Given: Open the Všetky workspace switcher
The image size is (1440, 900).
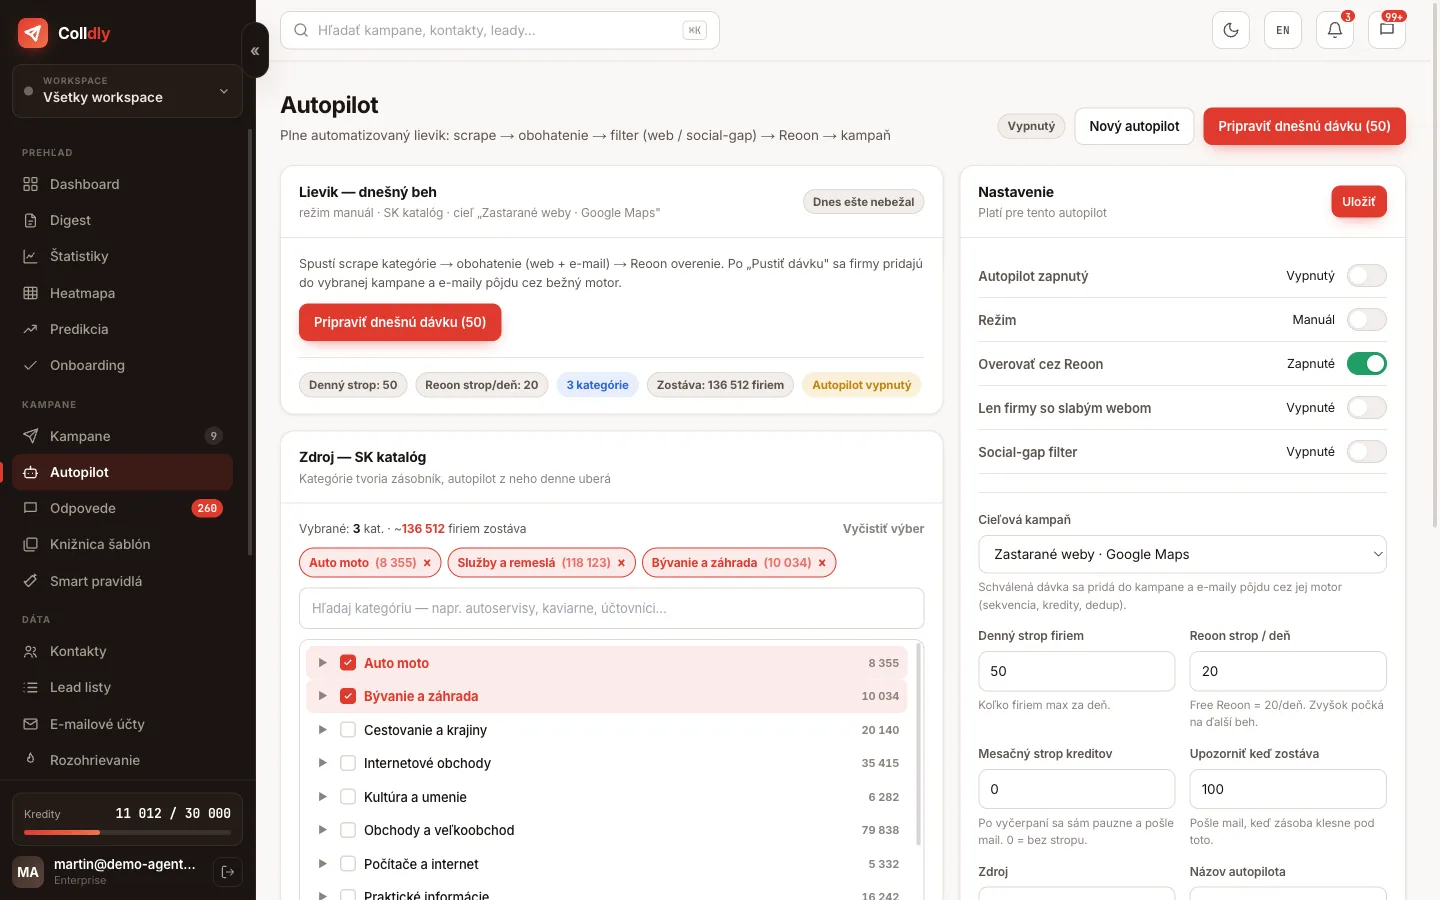Looking at the screenshot, I should pyautogui.click(x=127, y=91).
